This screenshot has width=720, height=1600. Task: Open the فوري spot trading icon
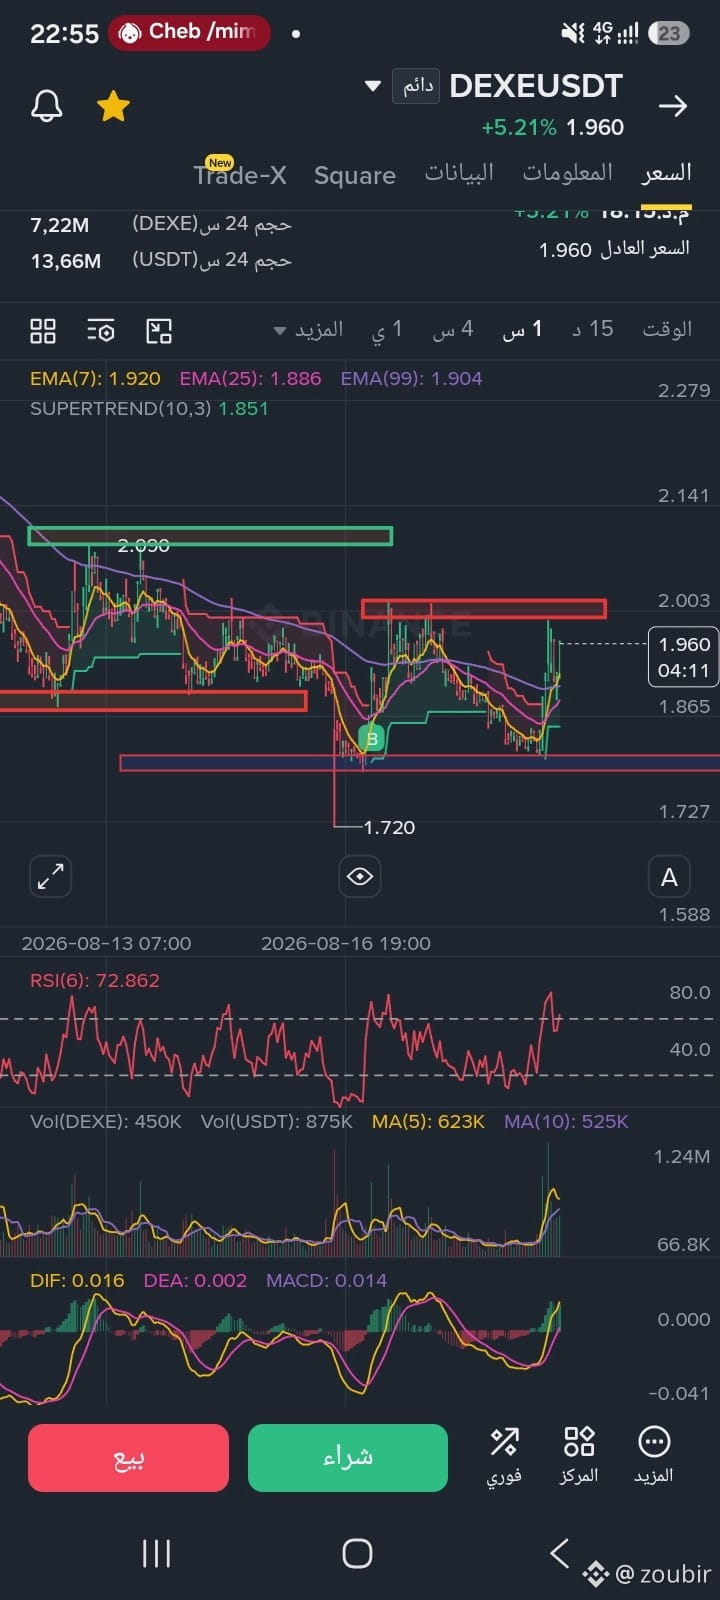504,1455
